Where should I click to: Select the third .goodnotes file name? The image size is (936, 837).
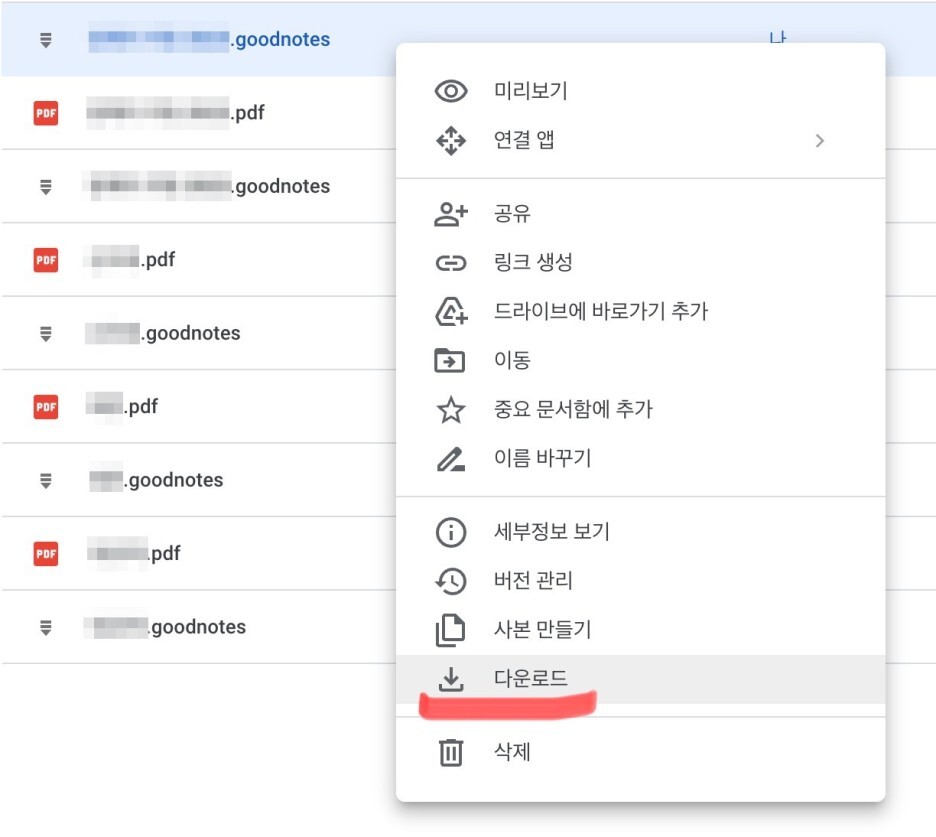pyautogui.click(x=163, y=333)
